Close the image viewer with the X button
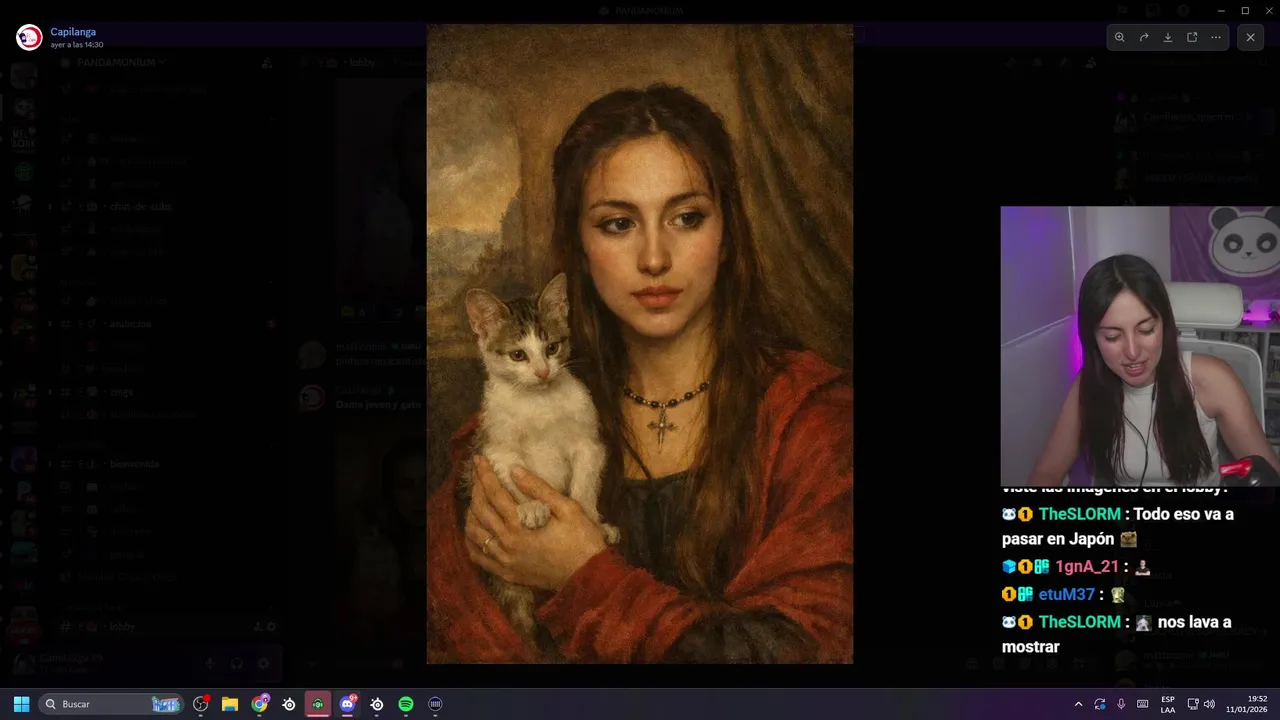 click(x=1250, y=37)
